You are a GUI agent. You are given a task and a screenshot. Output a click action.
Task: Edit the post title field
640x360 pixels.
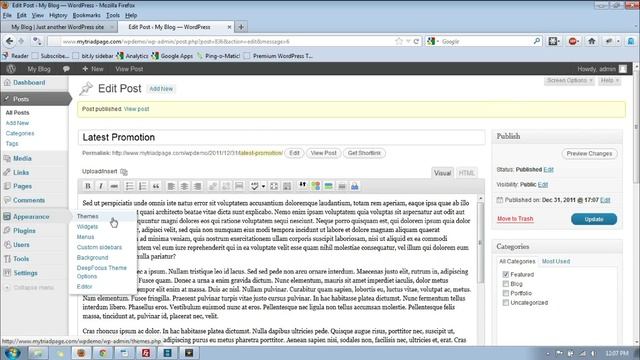[281, 137]
